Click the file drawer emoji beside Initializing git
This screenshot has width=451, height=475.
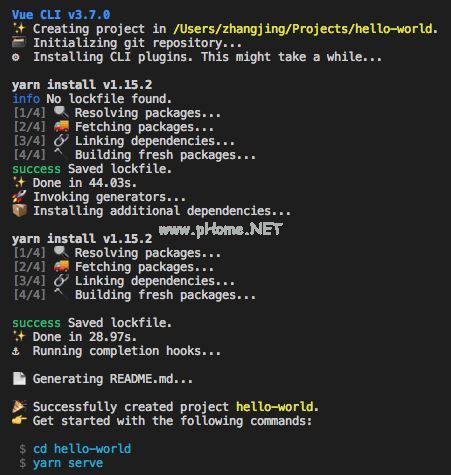click(x=19, y=43)
